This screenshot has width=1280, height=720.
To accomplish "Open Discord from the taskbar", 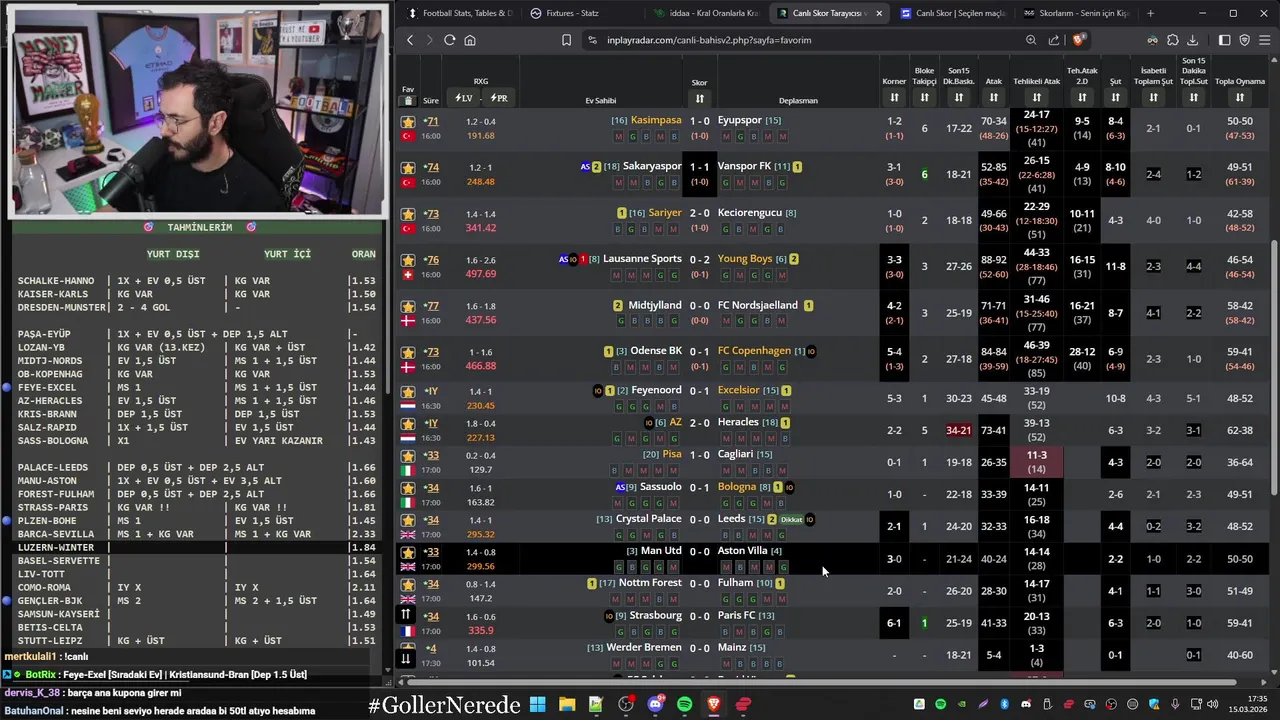I will [655, 704].
